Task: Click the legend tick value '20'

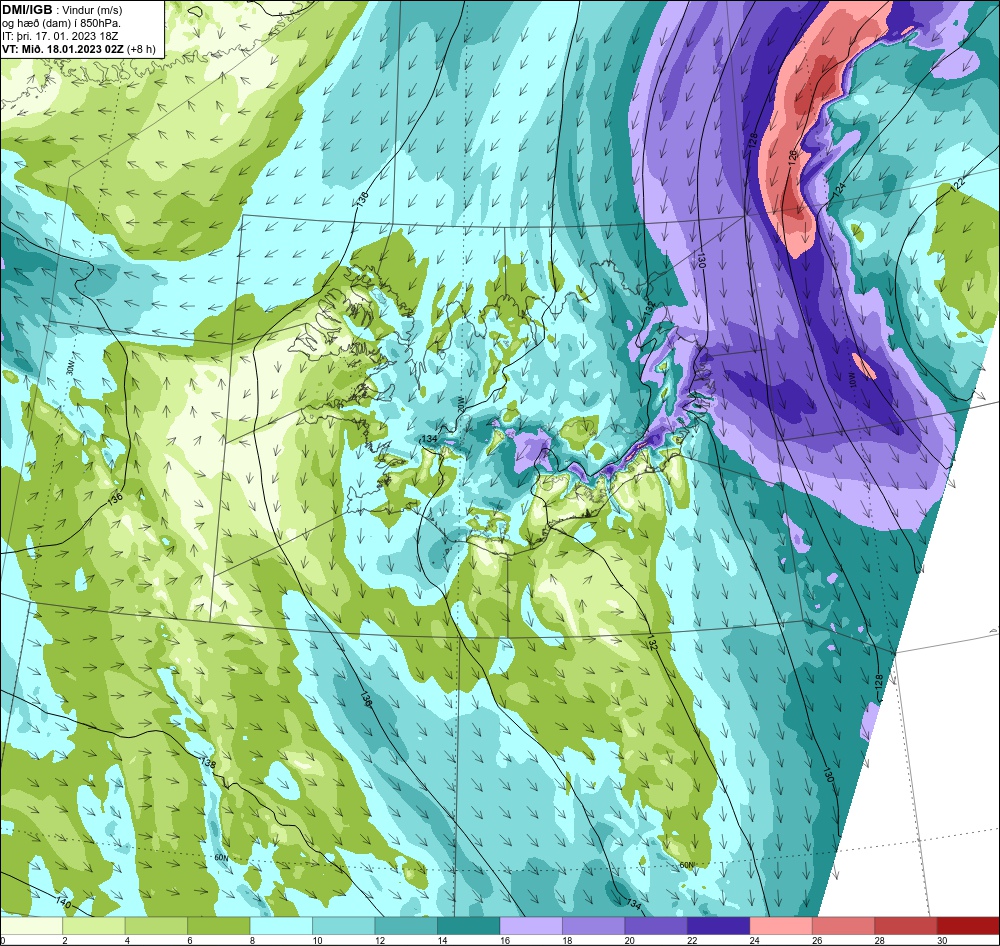Action: [x=628, y=940]
